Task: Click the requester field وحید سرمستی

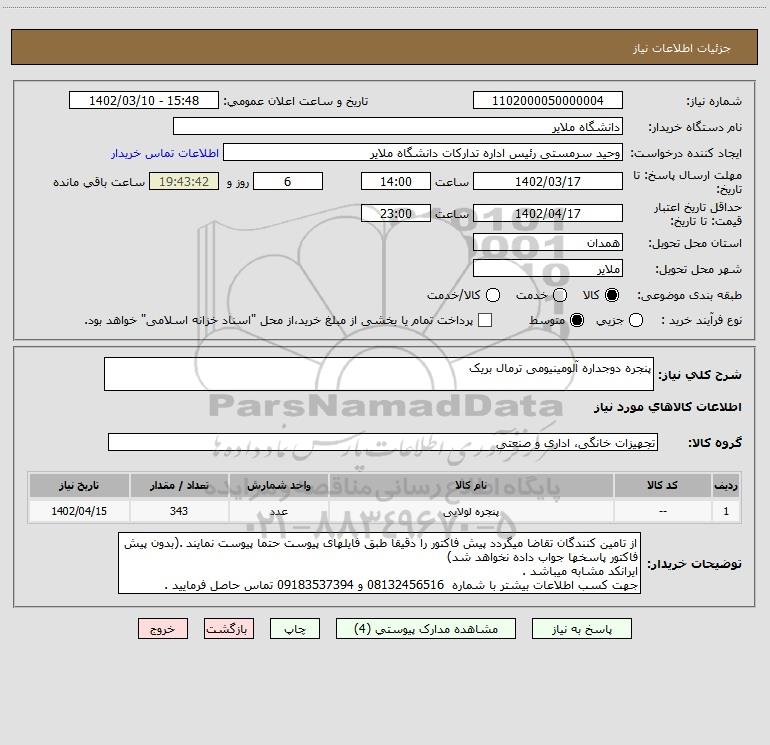Action: pyautogui.click(x=423, y=152)
